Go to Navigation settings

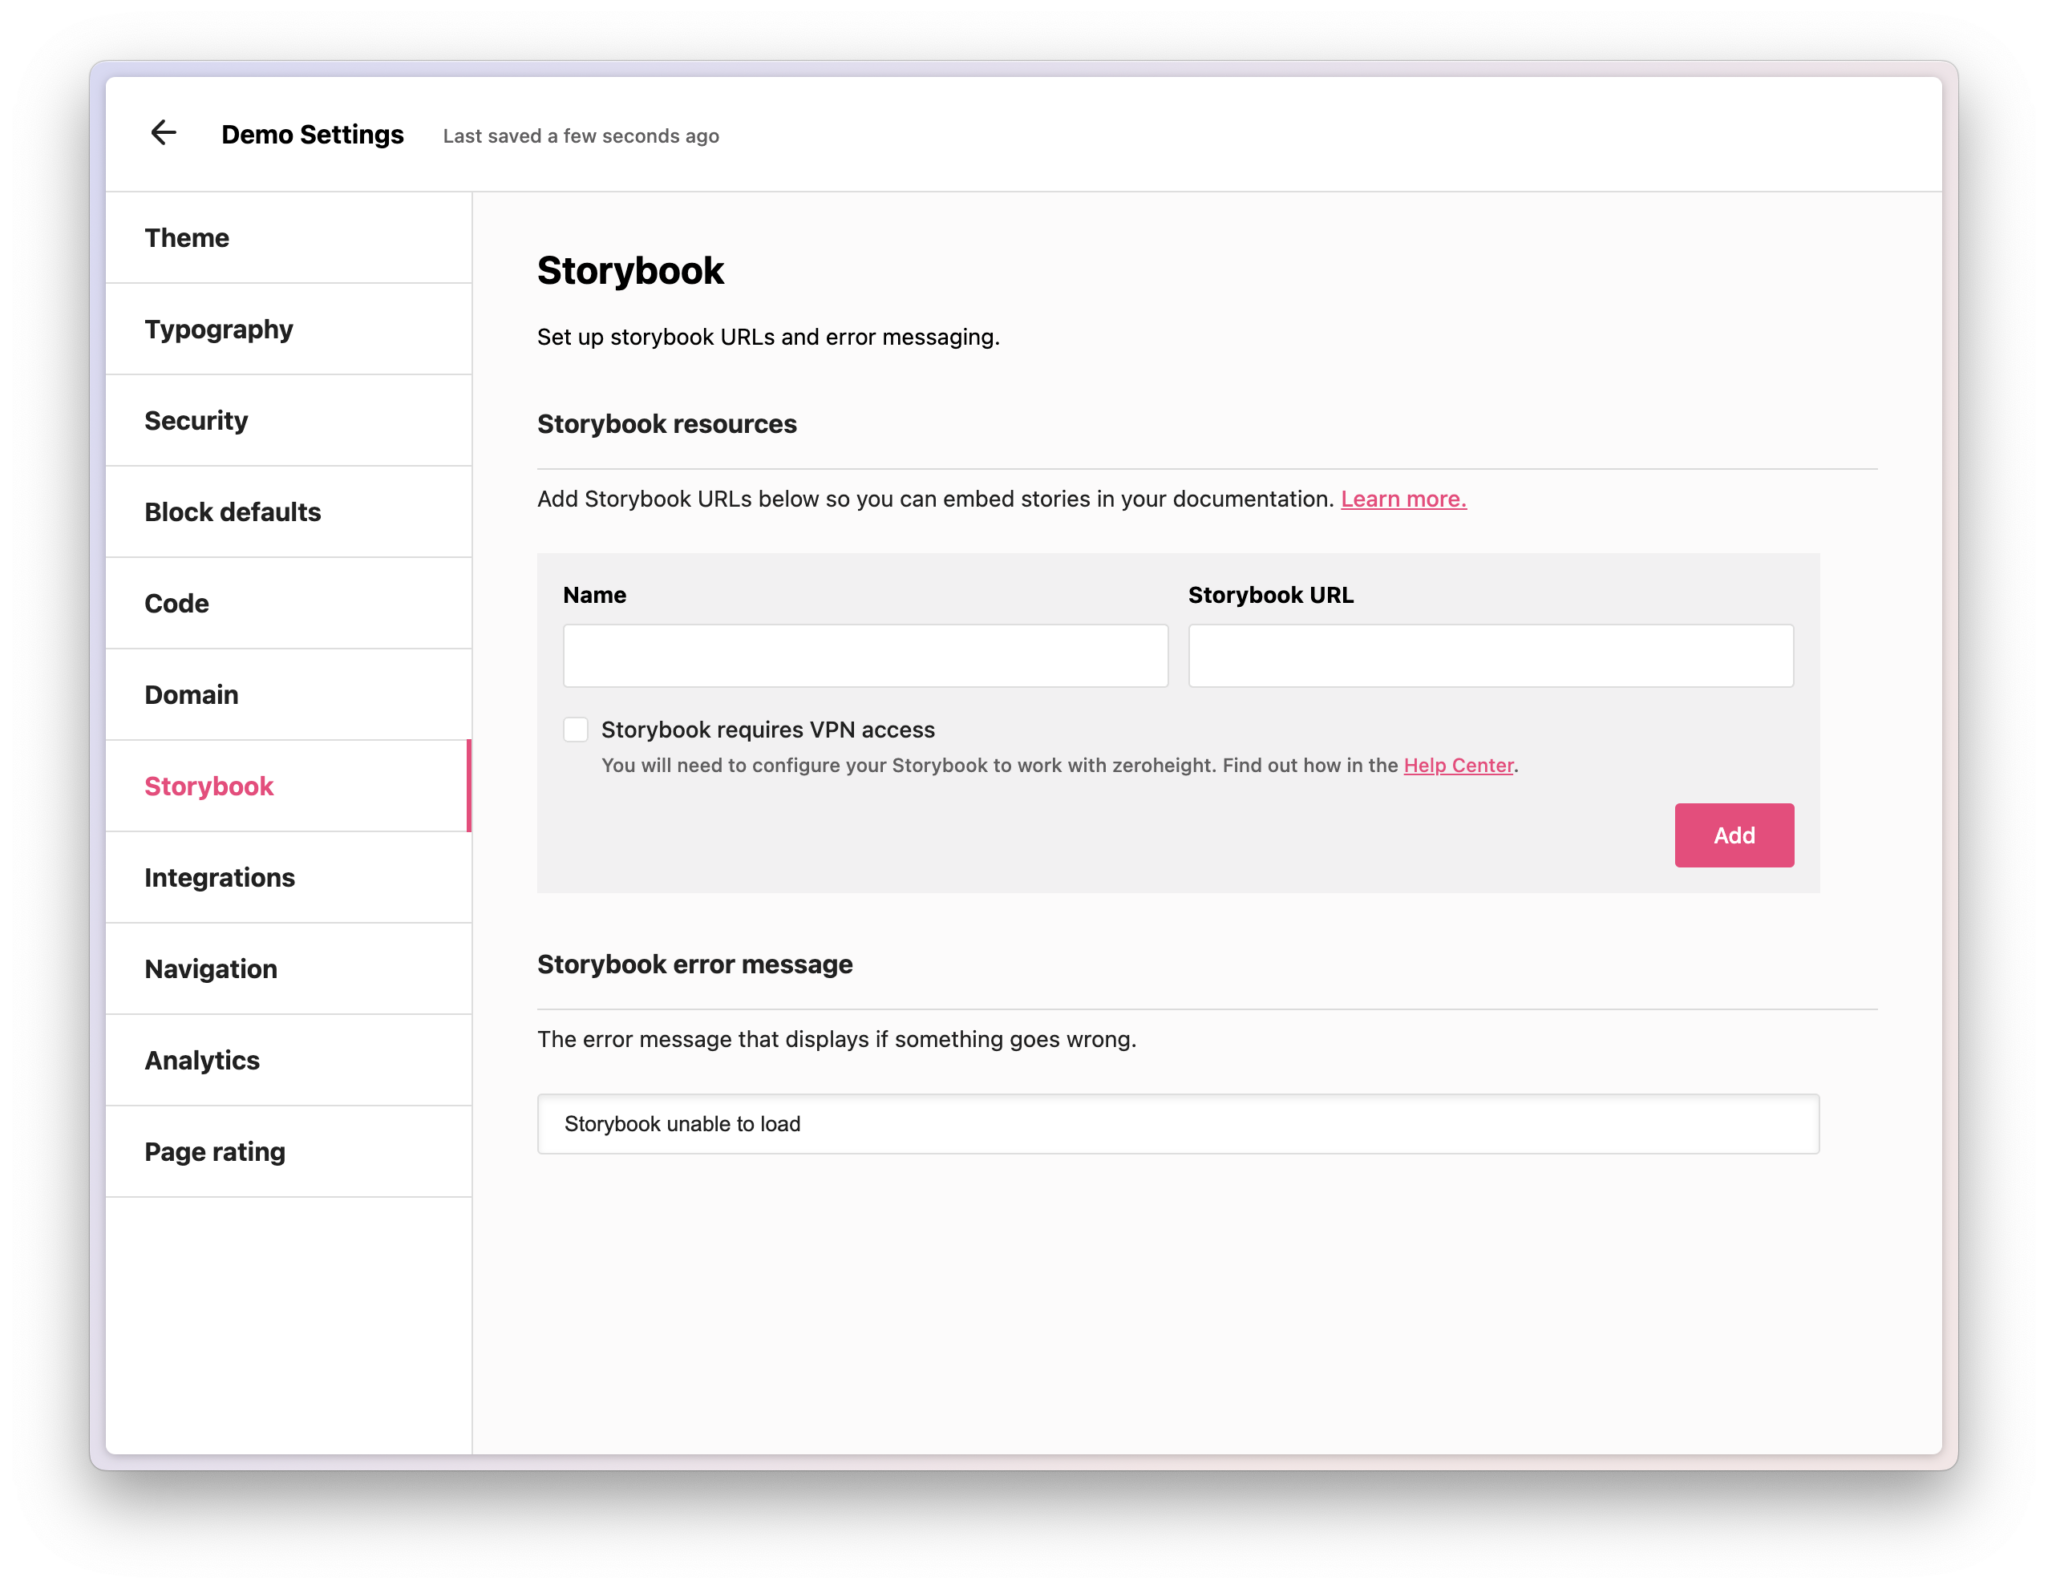point(288,969)
